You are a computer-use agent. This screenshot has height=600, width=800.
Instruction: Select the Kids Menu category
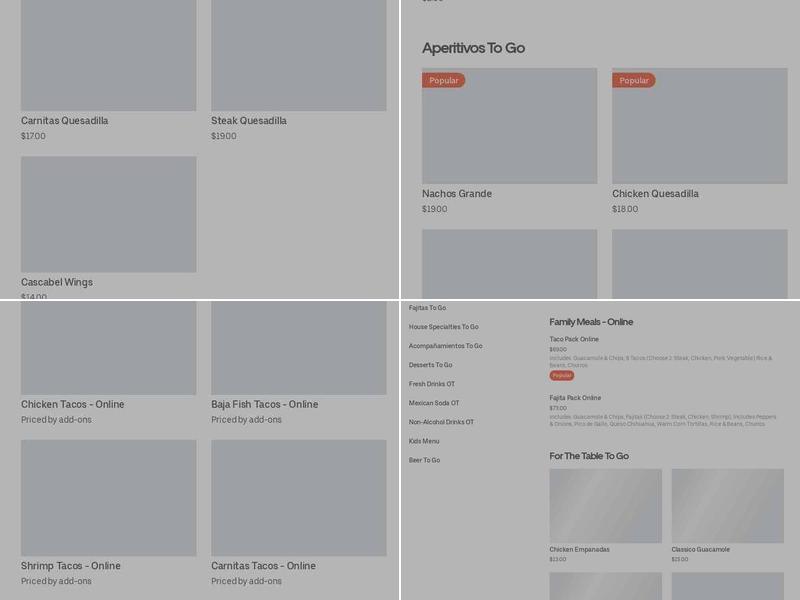(424, 441)
